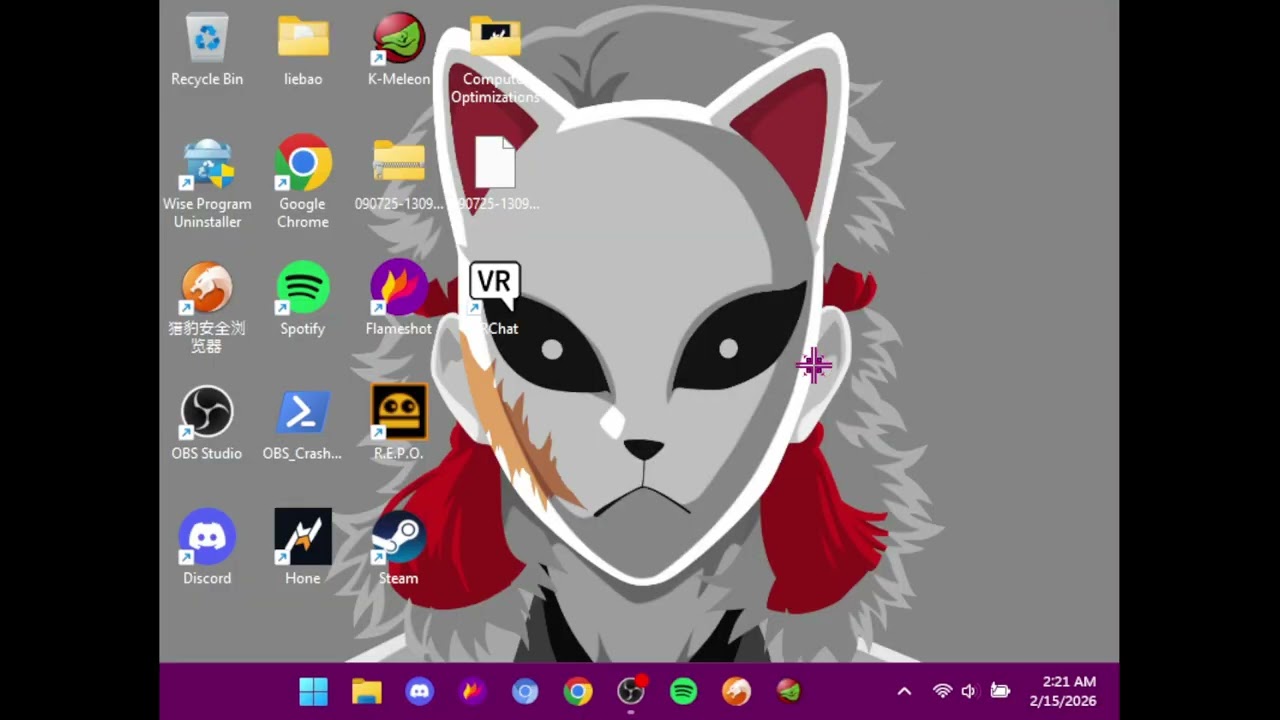Viewport: 1280px width, 720px height.
Task: Click the volume speaker tray icon
Action: click(x=968, y=691)
